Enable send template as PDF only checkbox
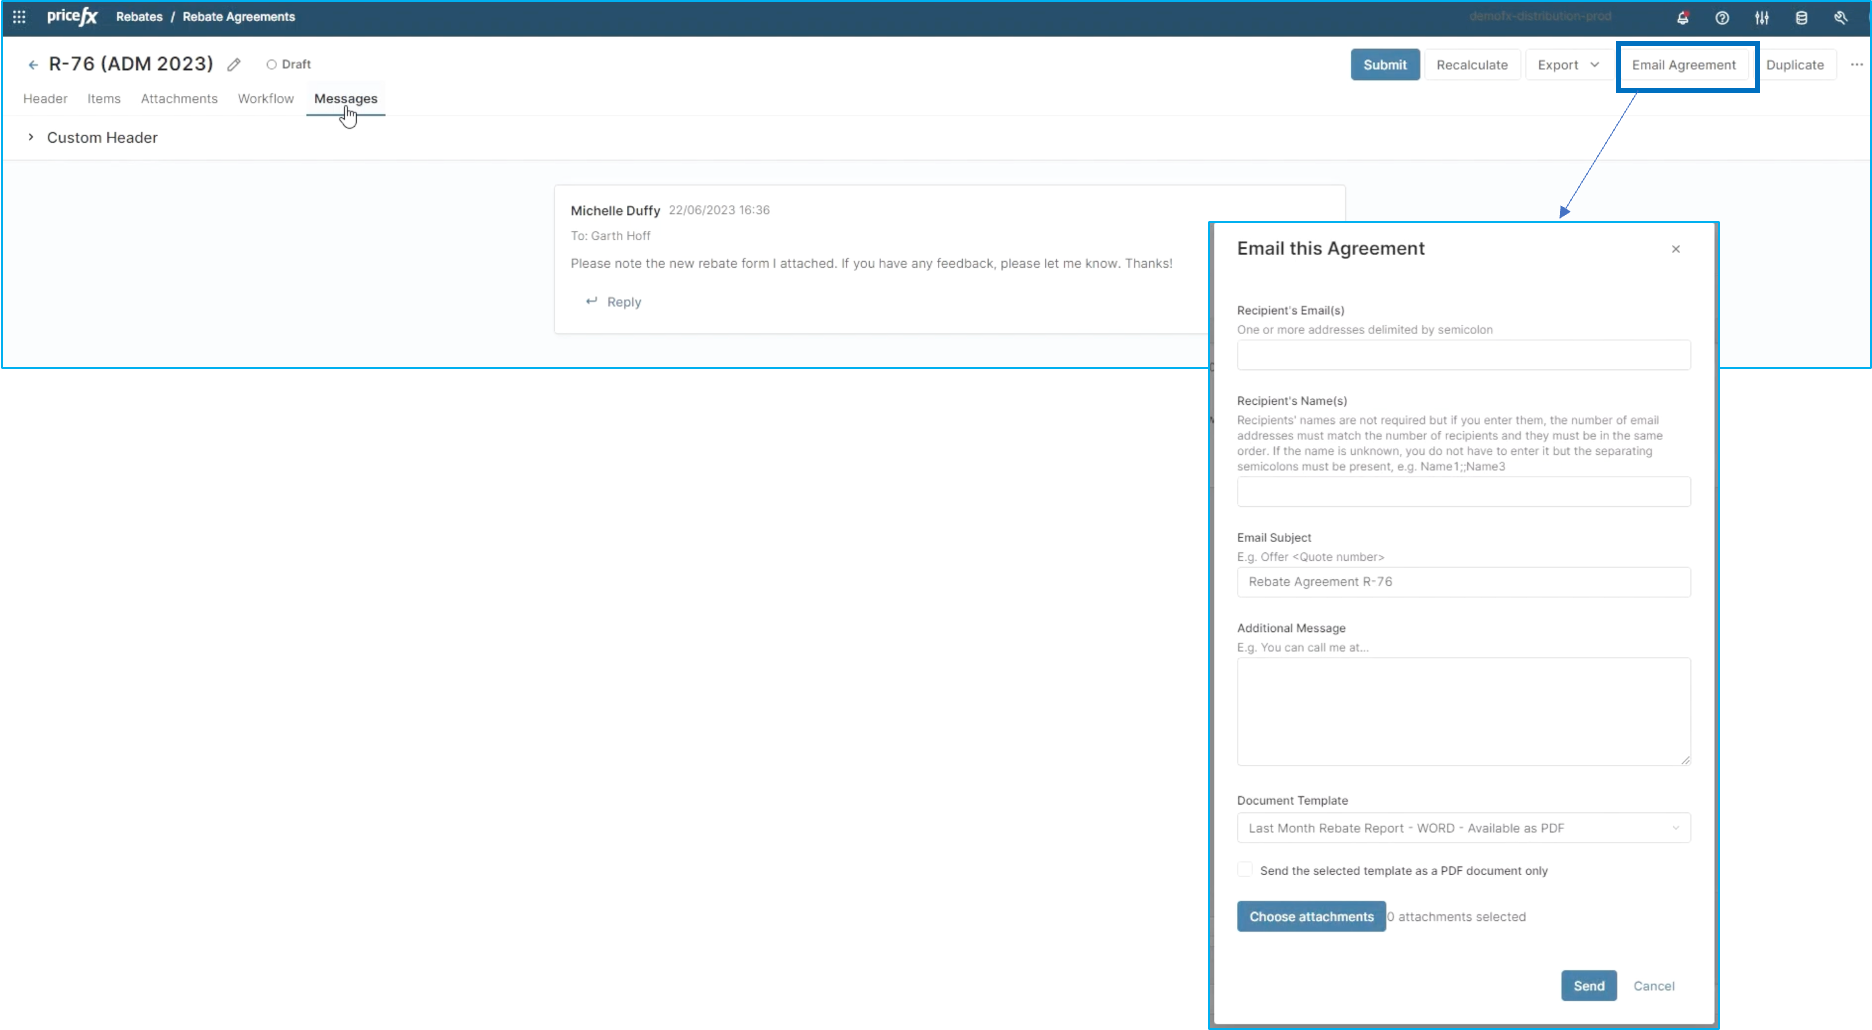The height and width of the screenshot is (1030, 1872). 1245,870
